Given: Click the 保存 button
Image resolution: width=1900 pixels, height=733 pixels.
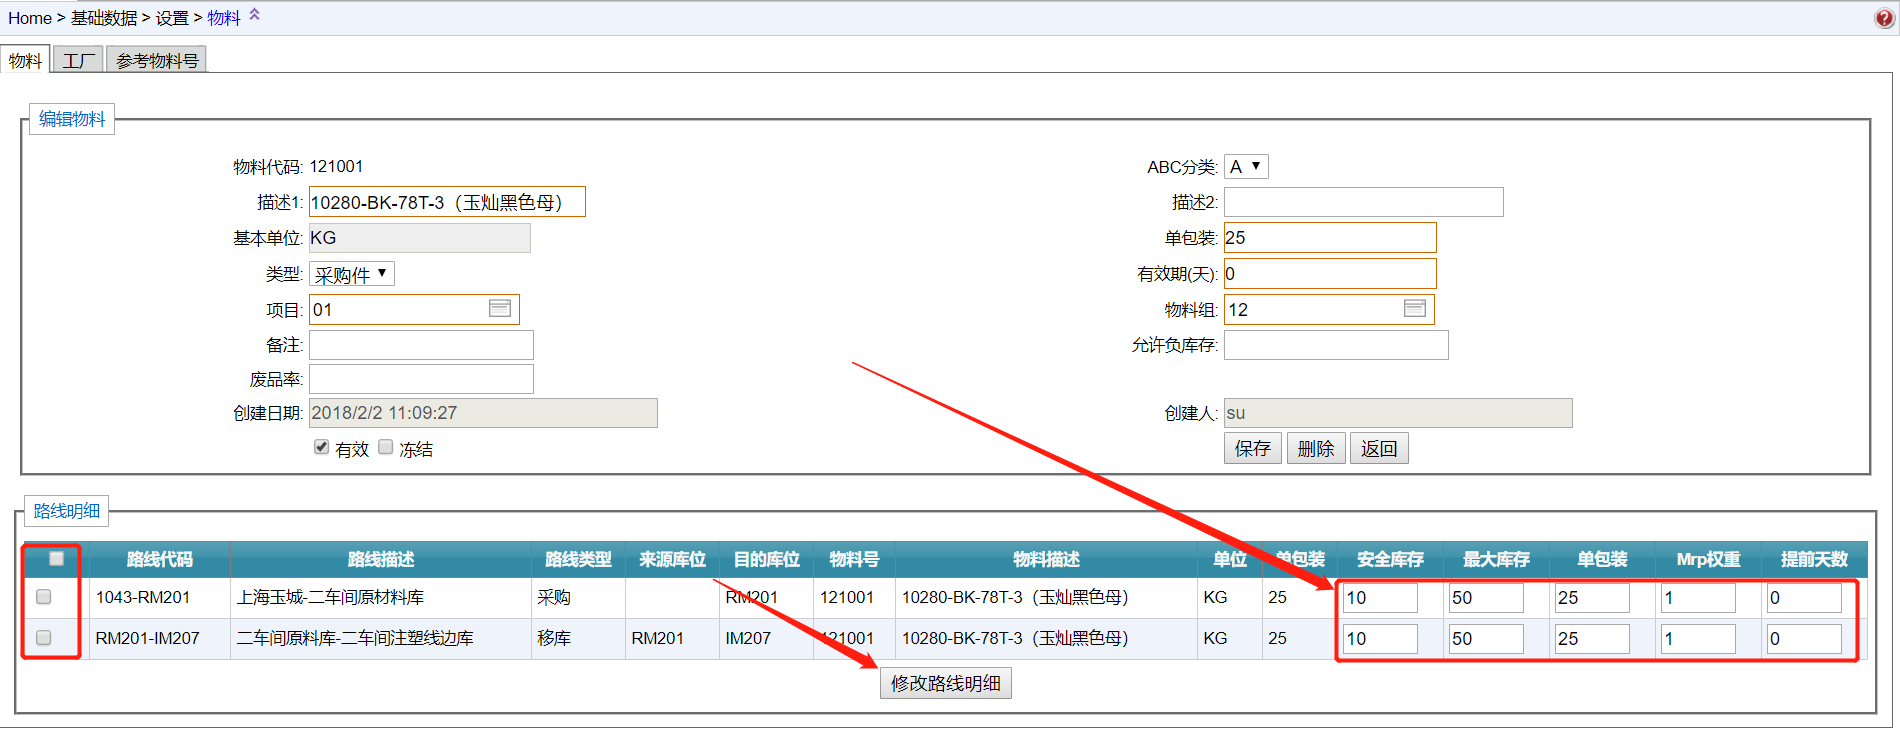Looking at the screenshot, I should (x=1253, y=448).
